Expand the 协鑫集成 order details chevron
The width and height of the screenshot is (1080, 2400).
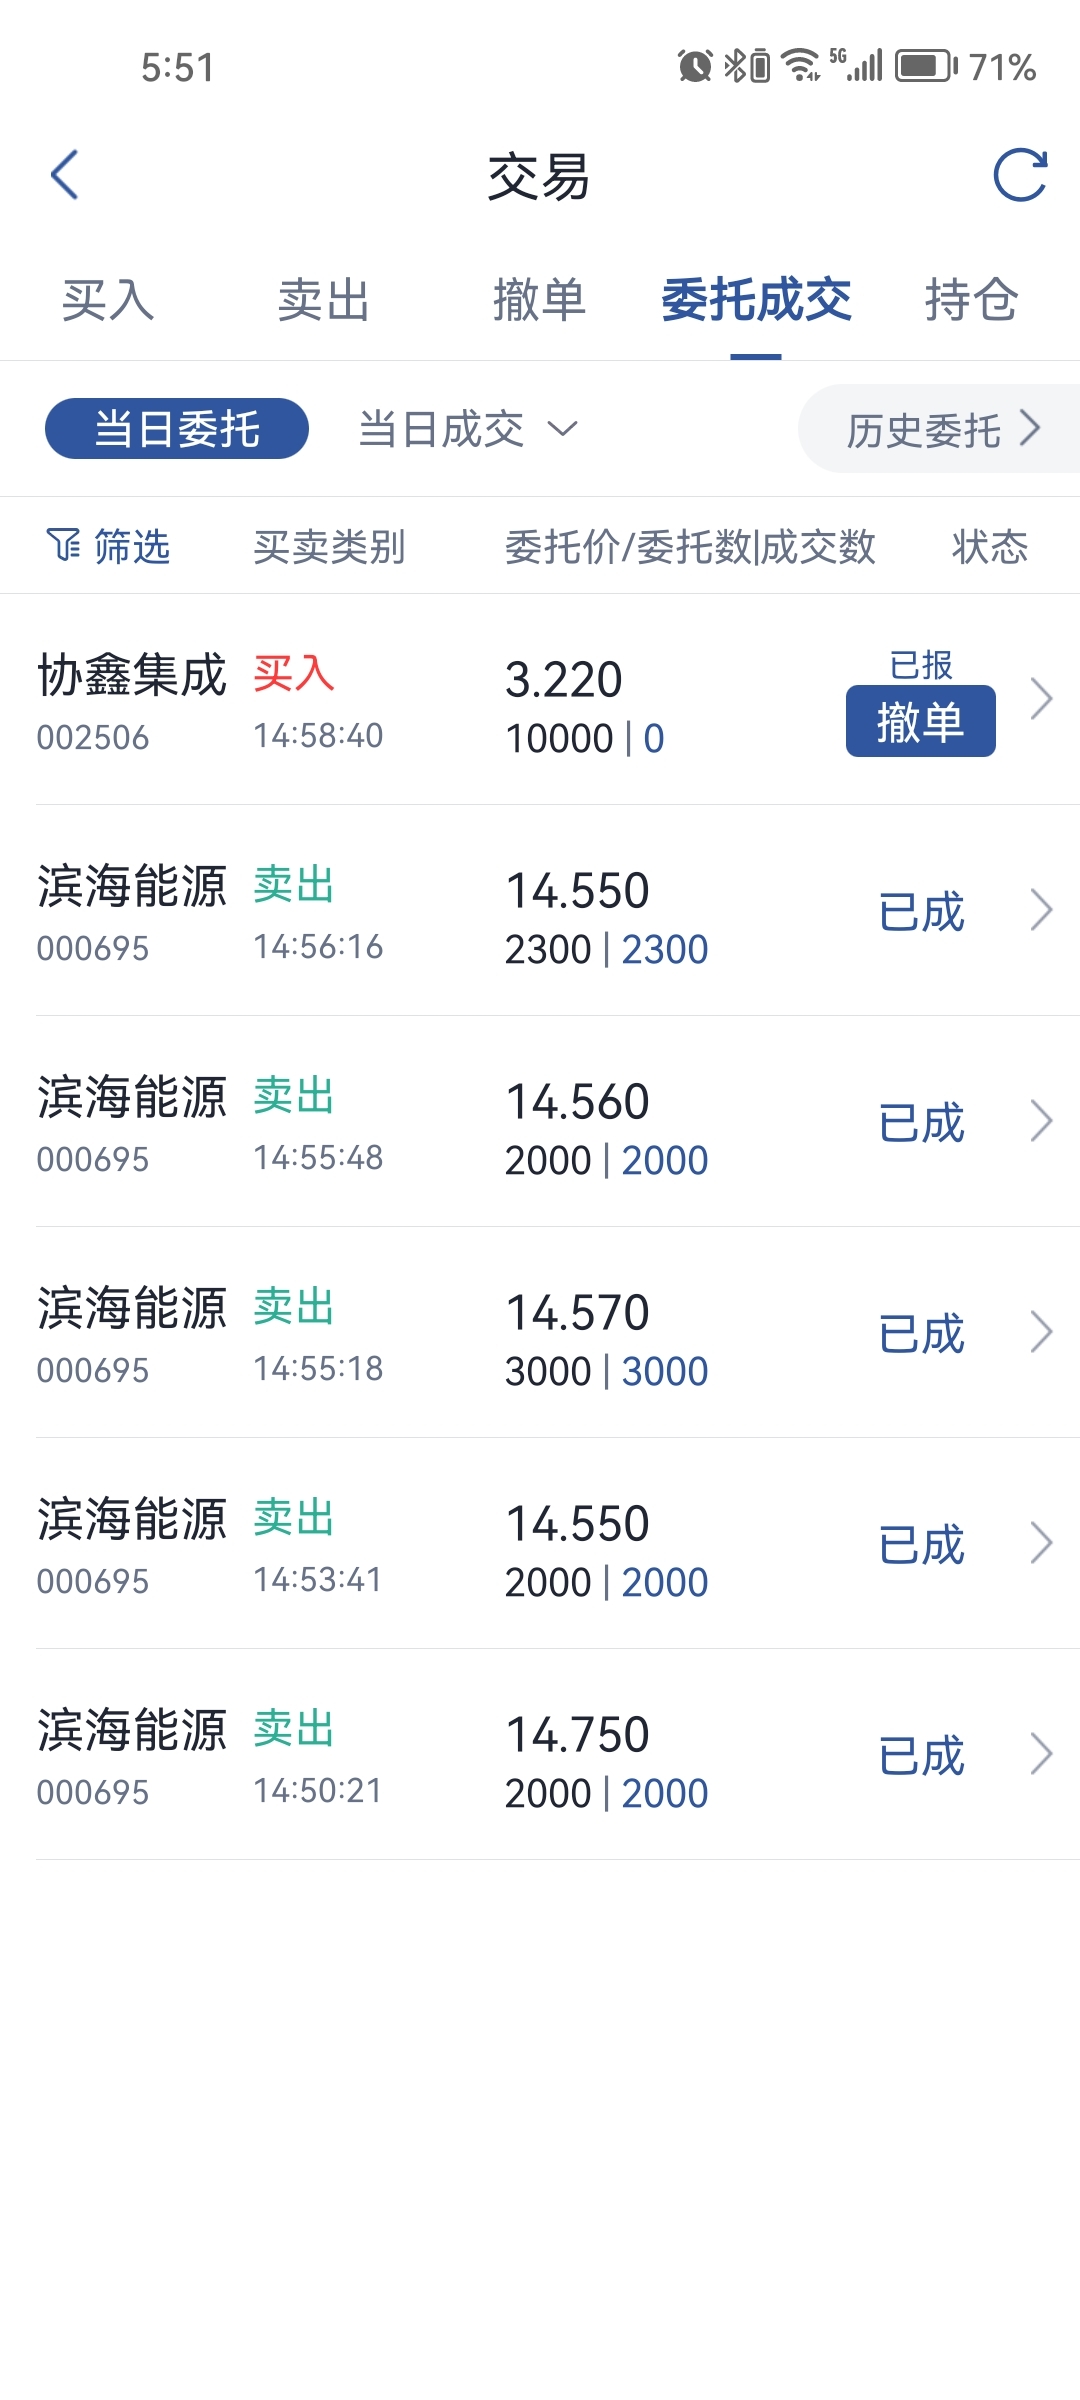(x=1041, y=699)
